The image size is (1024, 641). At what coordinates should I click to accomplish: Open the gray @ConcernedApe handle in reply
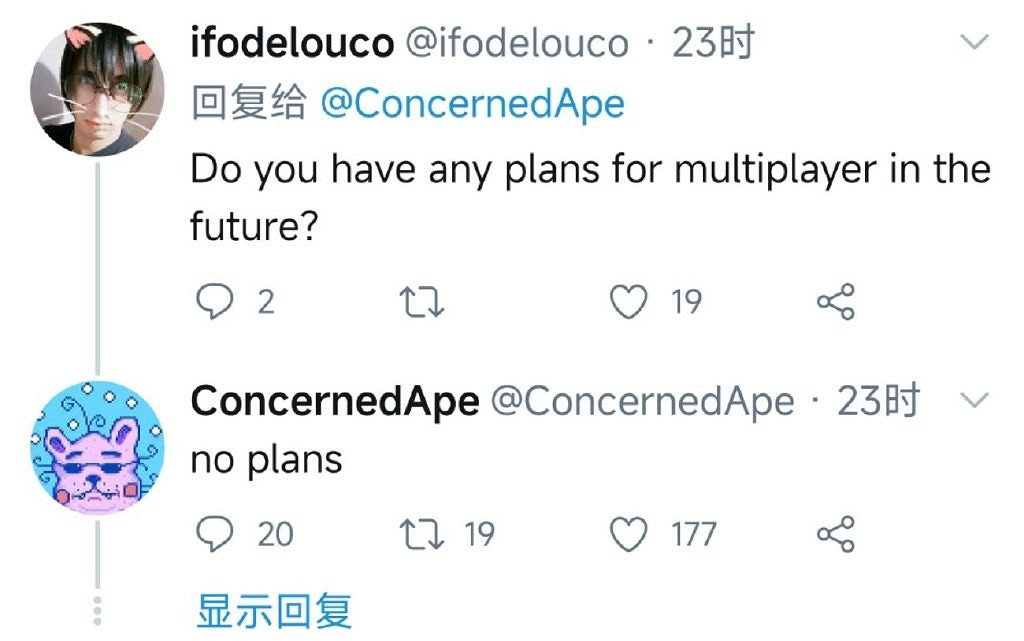pos(643,401)
